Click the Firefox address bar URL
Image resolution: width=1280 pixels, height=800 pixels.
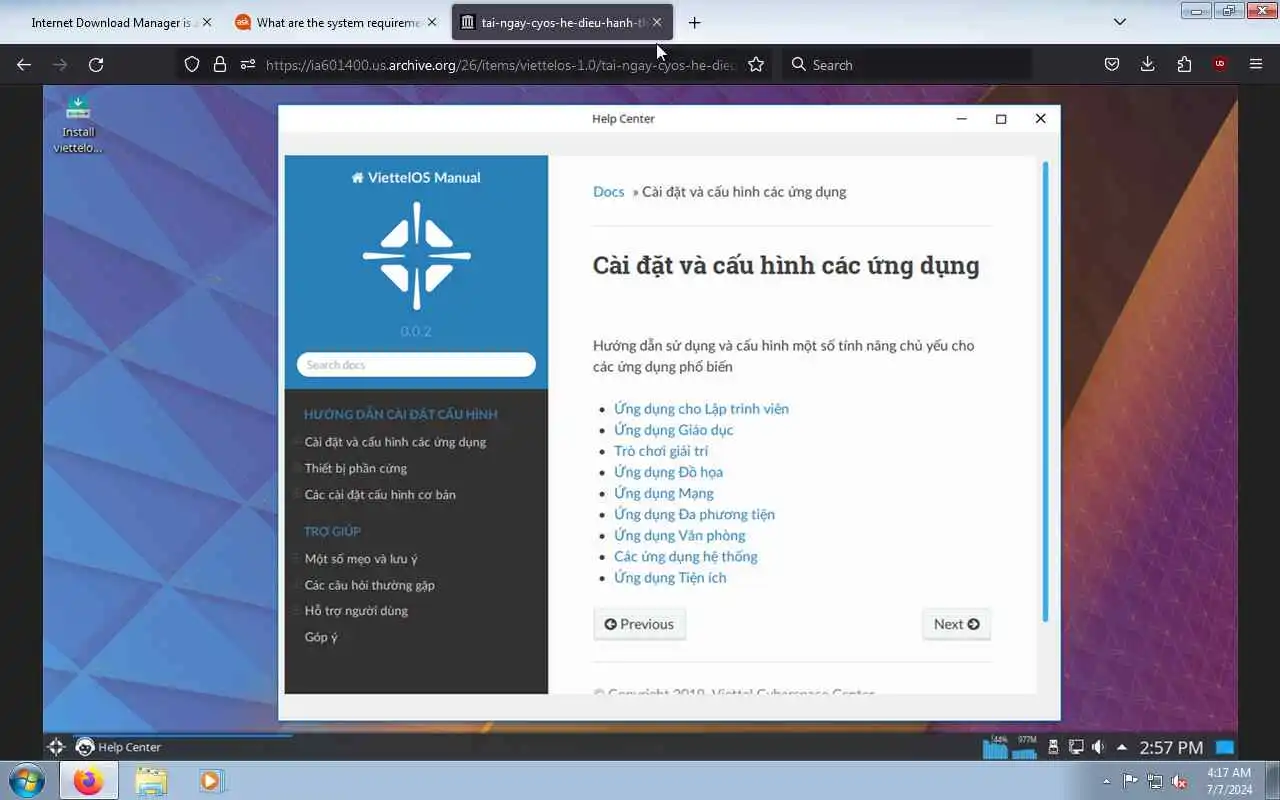(500, 64)
